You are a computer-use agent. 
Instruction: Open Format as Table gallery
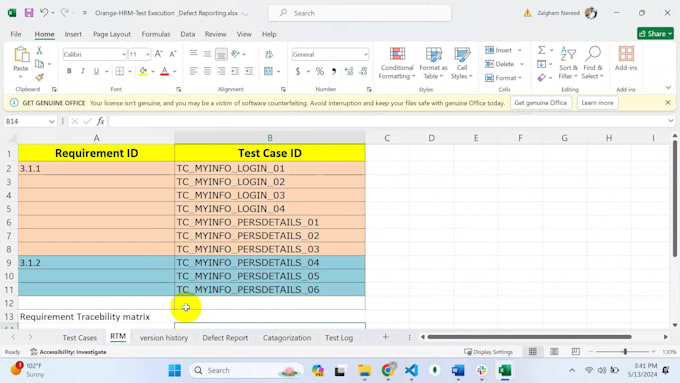[433, 63]
